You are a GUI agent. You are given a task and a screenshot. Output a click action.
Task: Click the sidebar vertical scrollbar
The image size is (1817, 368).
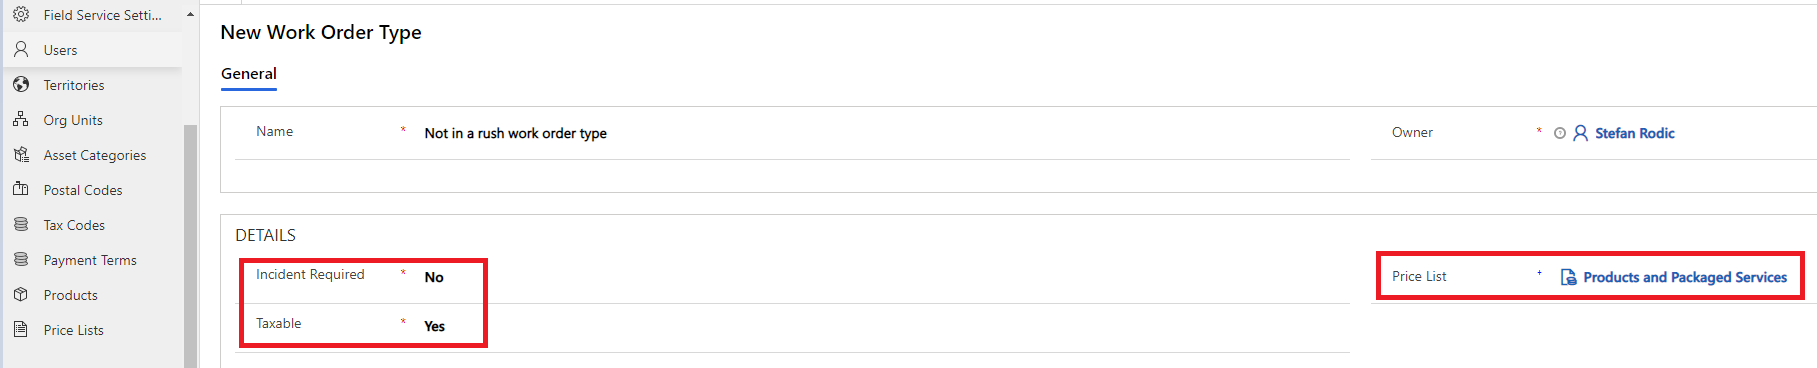click(x=190, y=245)
